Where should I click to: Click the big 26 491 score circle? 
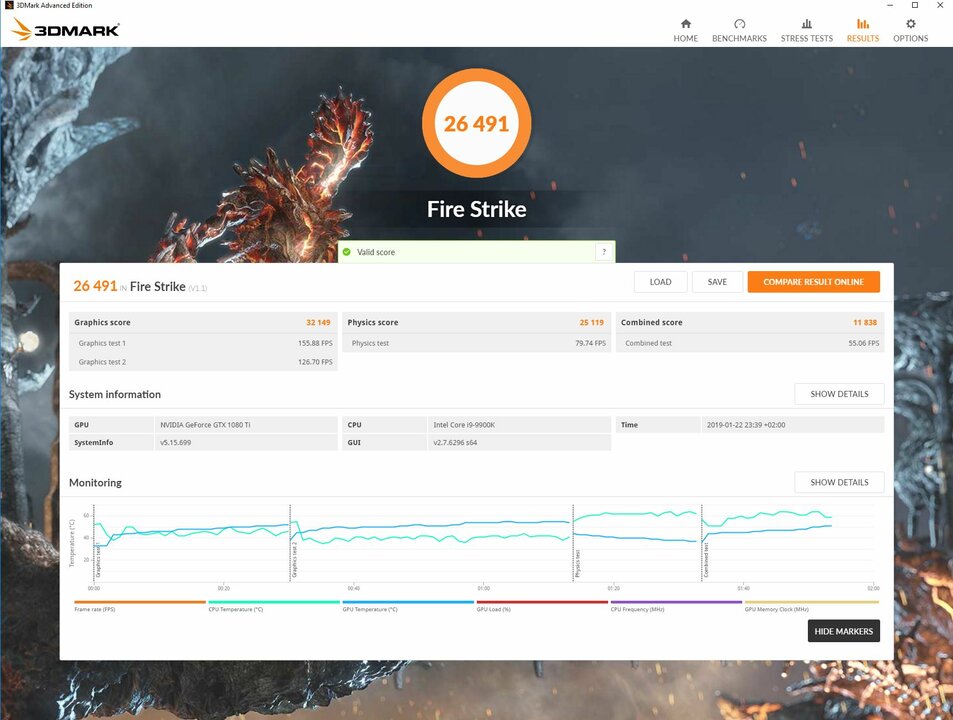click(476, 123)
